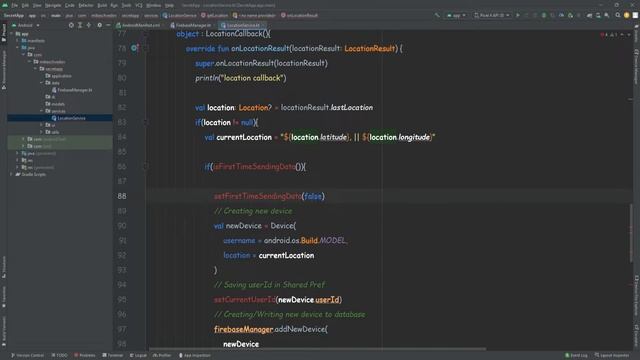The width and height of the screenshot is (640, 360).
Task: Collapse the app module node
Action: tap(12, 34)
